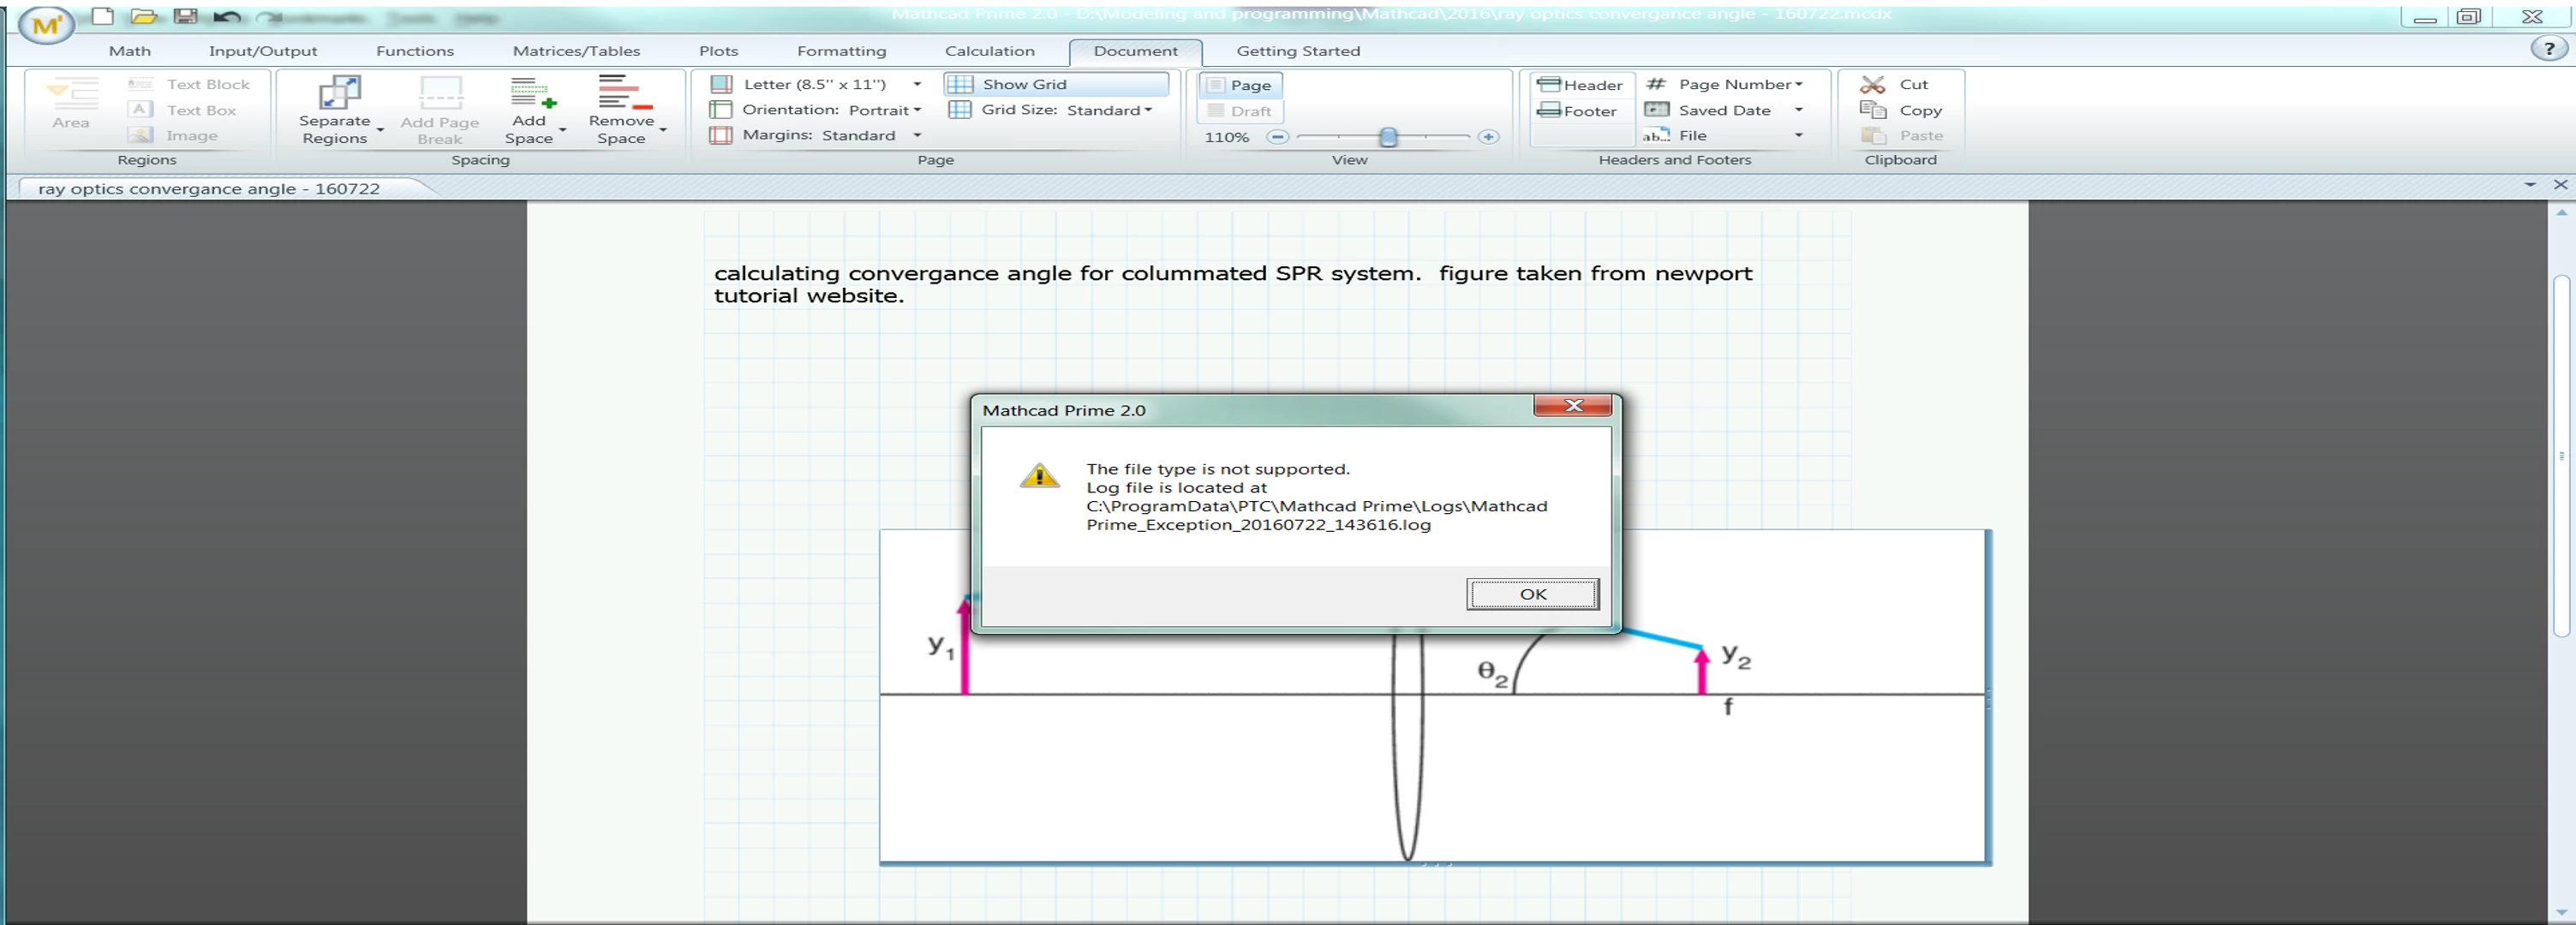The image size is (2576, 925).
Task: Expand the Saved Date dropdown
Action: click(1798, 110)
